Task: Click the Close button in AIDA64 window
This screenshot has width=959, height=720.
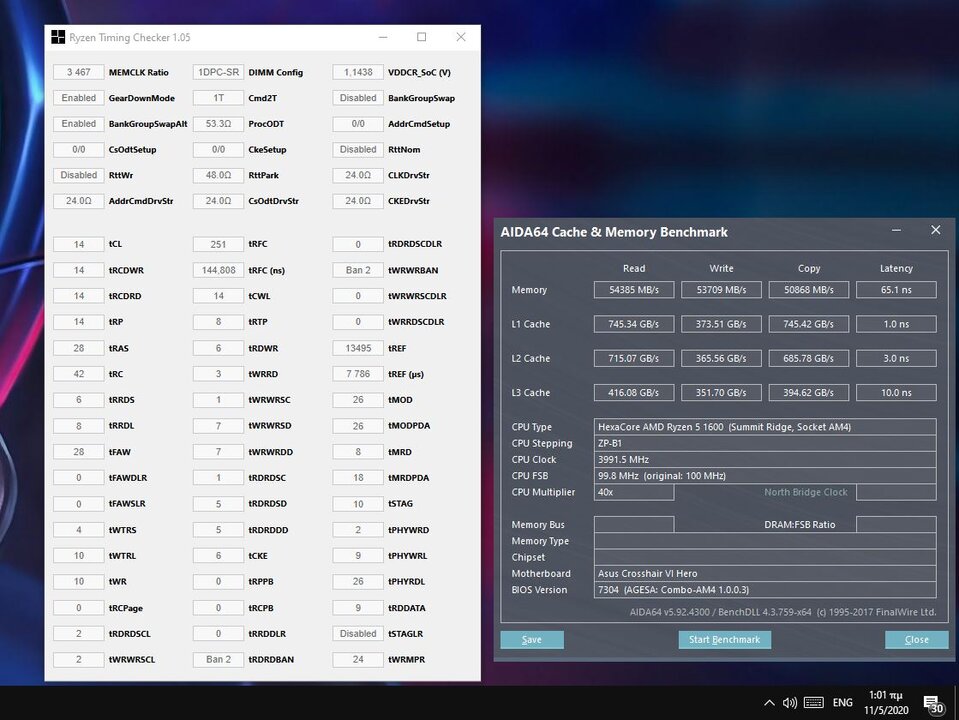Action: (917, 639)
